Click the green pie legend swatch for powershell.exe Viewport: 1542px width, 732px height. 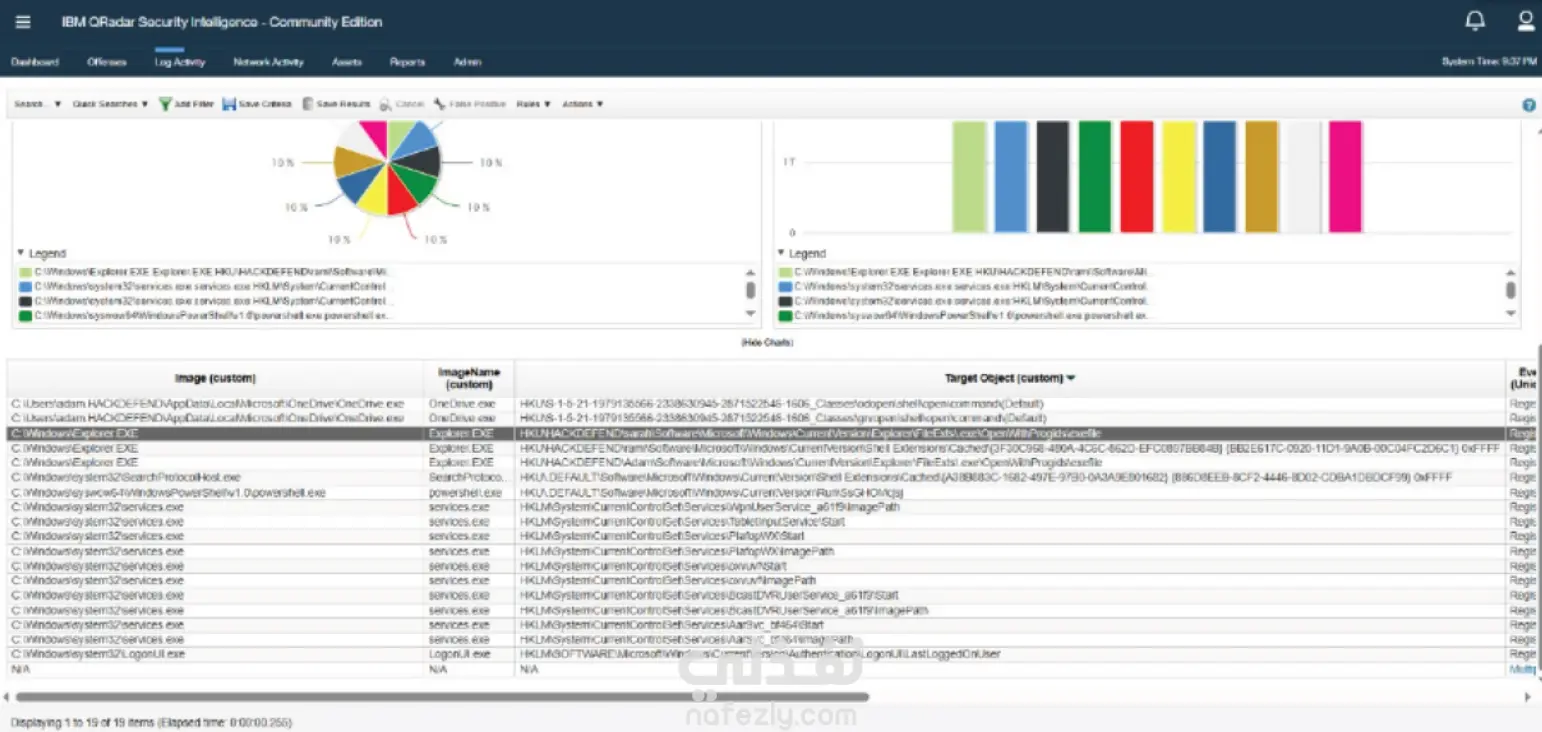tap(24, 315)
